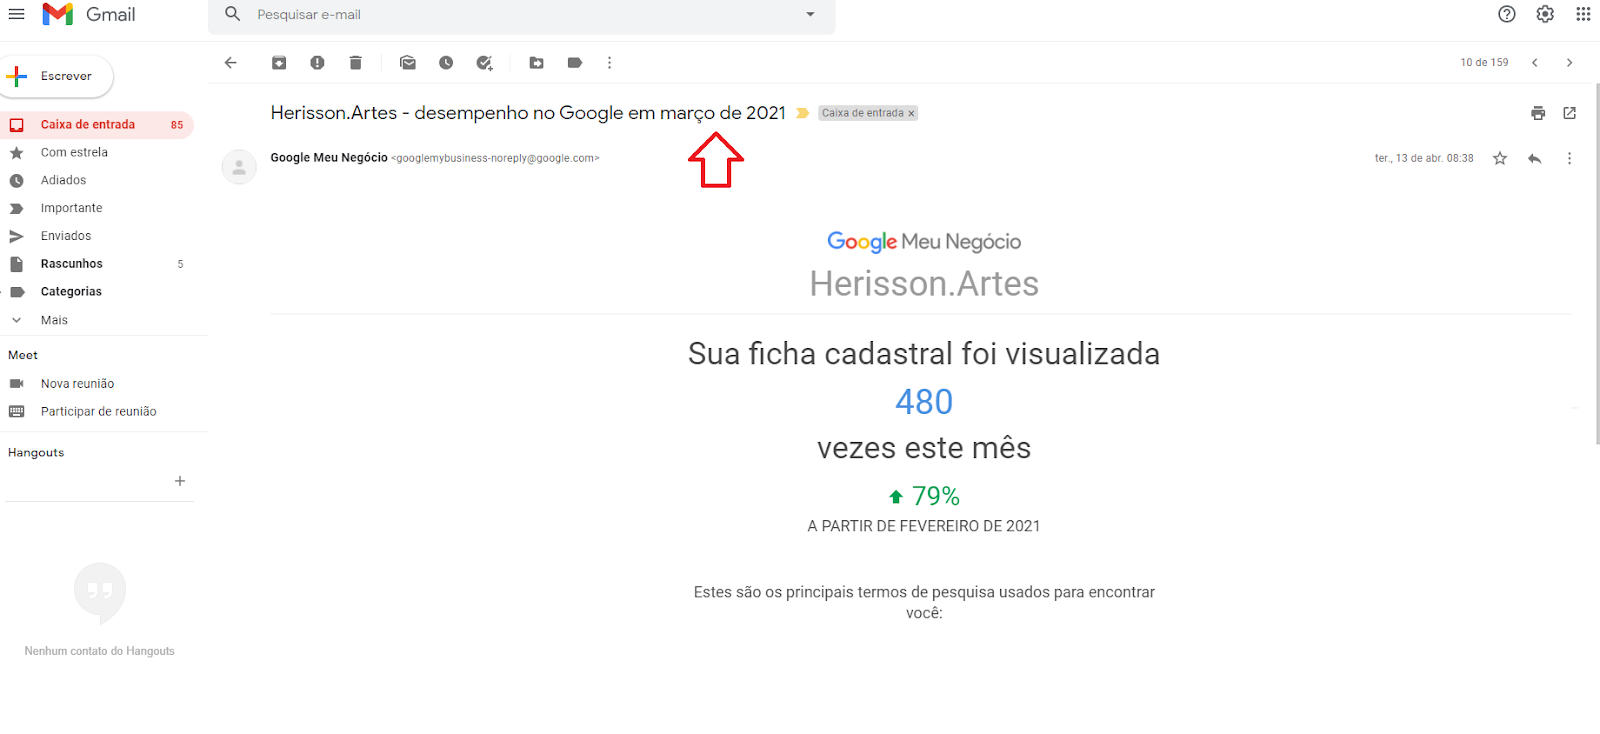Viewport: 1600px width, 734px height.
Task: Expand the Mais sidebar list
Action: (x=97, y=320)
